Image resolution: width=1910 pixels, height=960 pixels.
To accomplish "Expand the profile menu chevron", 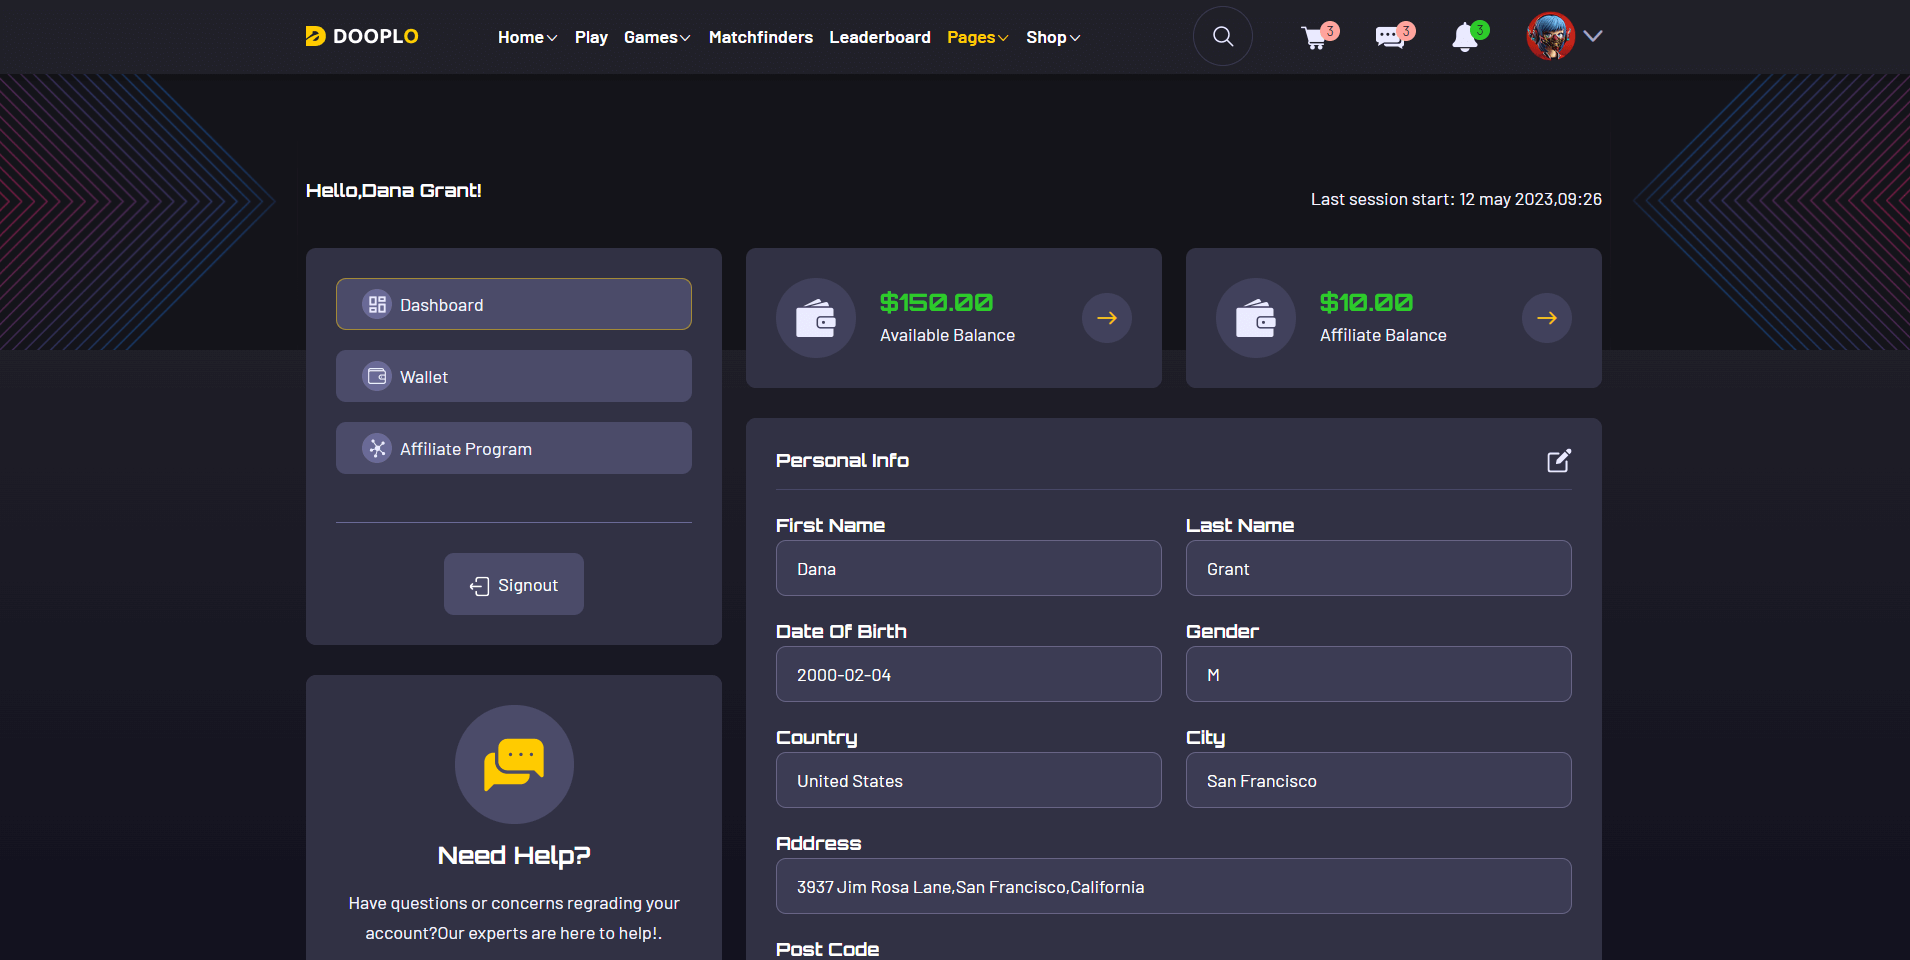I will (x=1593, y=36).
